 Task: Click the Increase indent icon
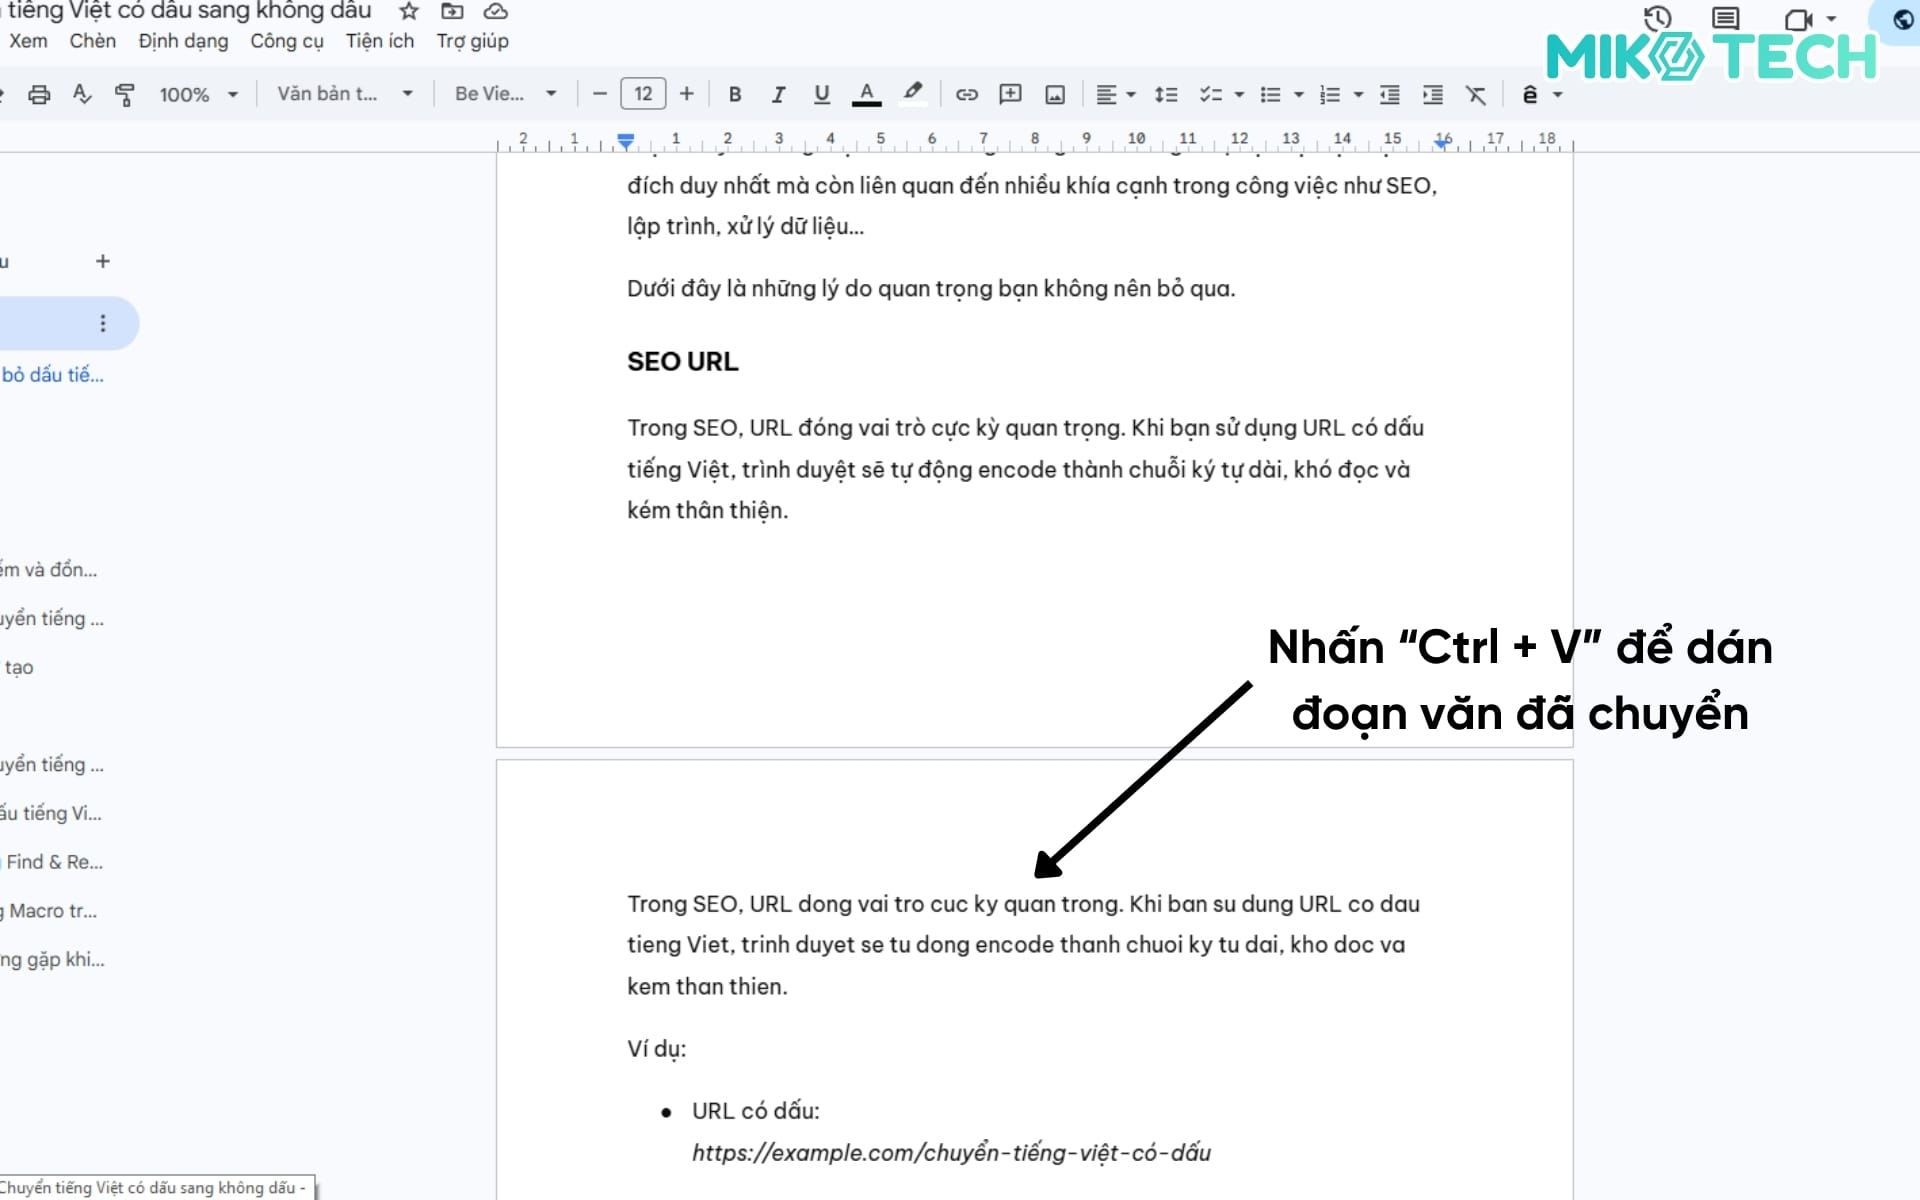pyautogui.click(x=1433, y=94)
